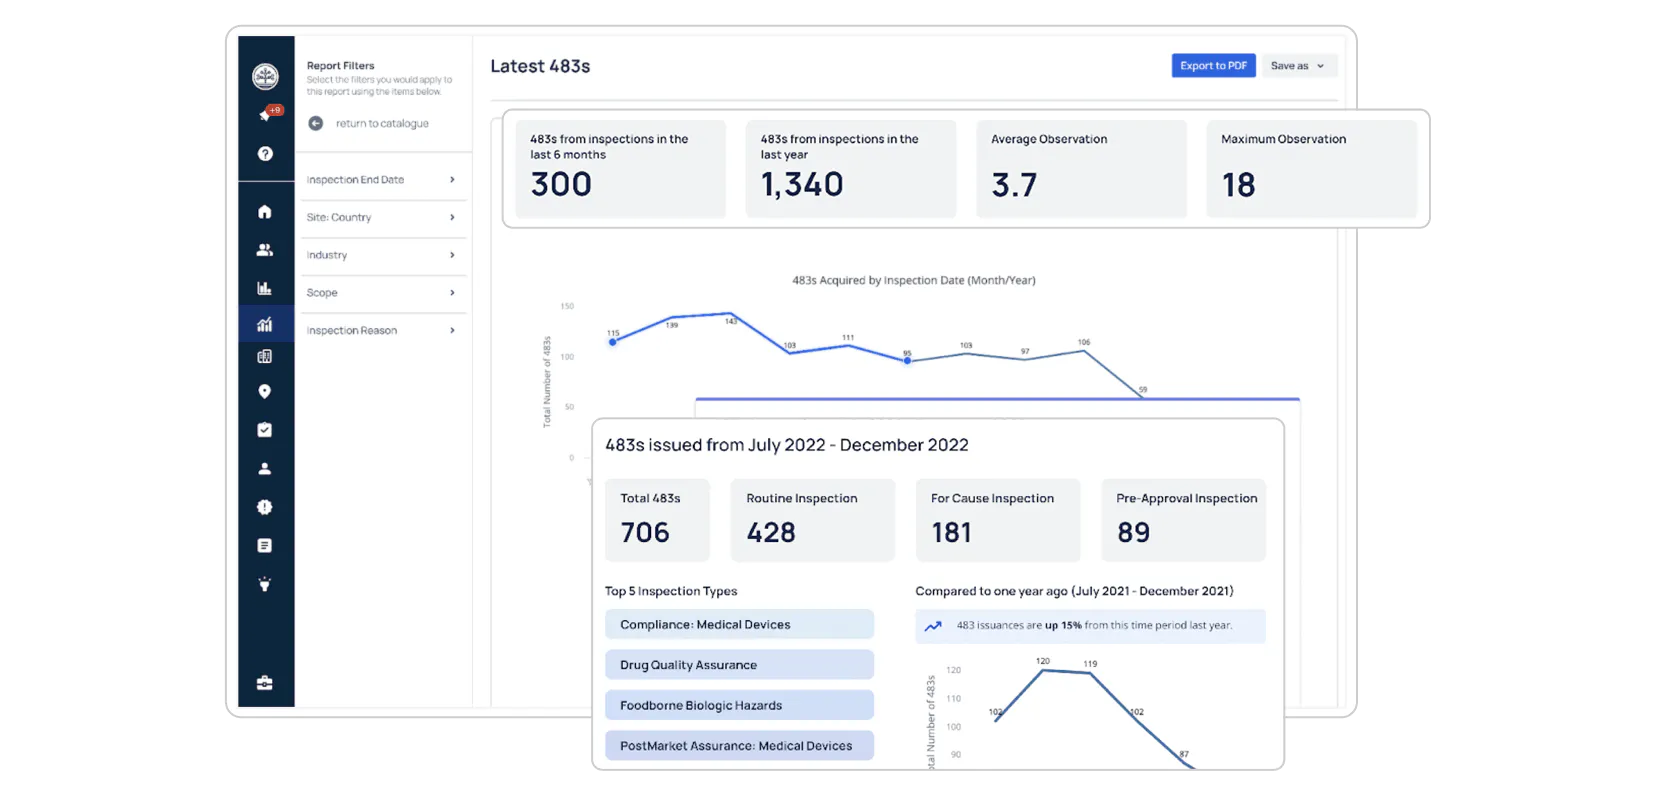Click the '483s Acquired by Inspection Date' chart title

(914, 280)
